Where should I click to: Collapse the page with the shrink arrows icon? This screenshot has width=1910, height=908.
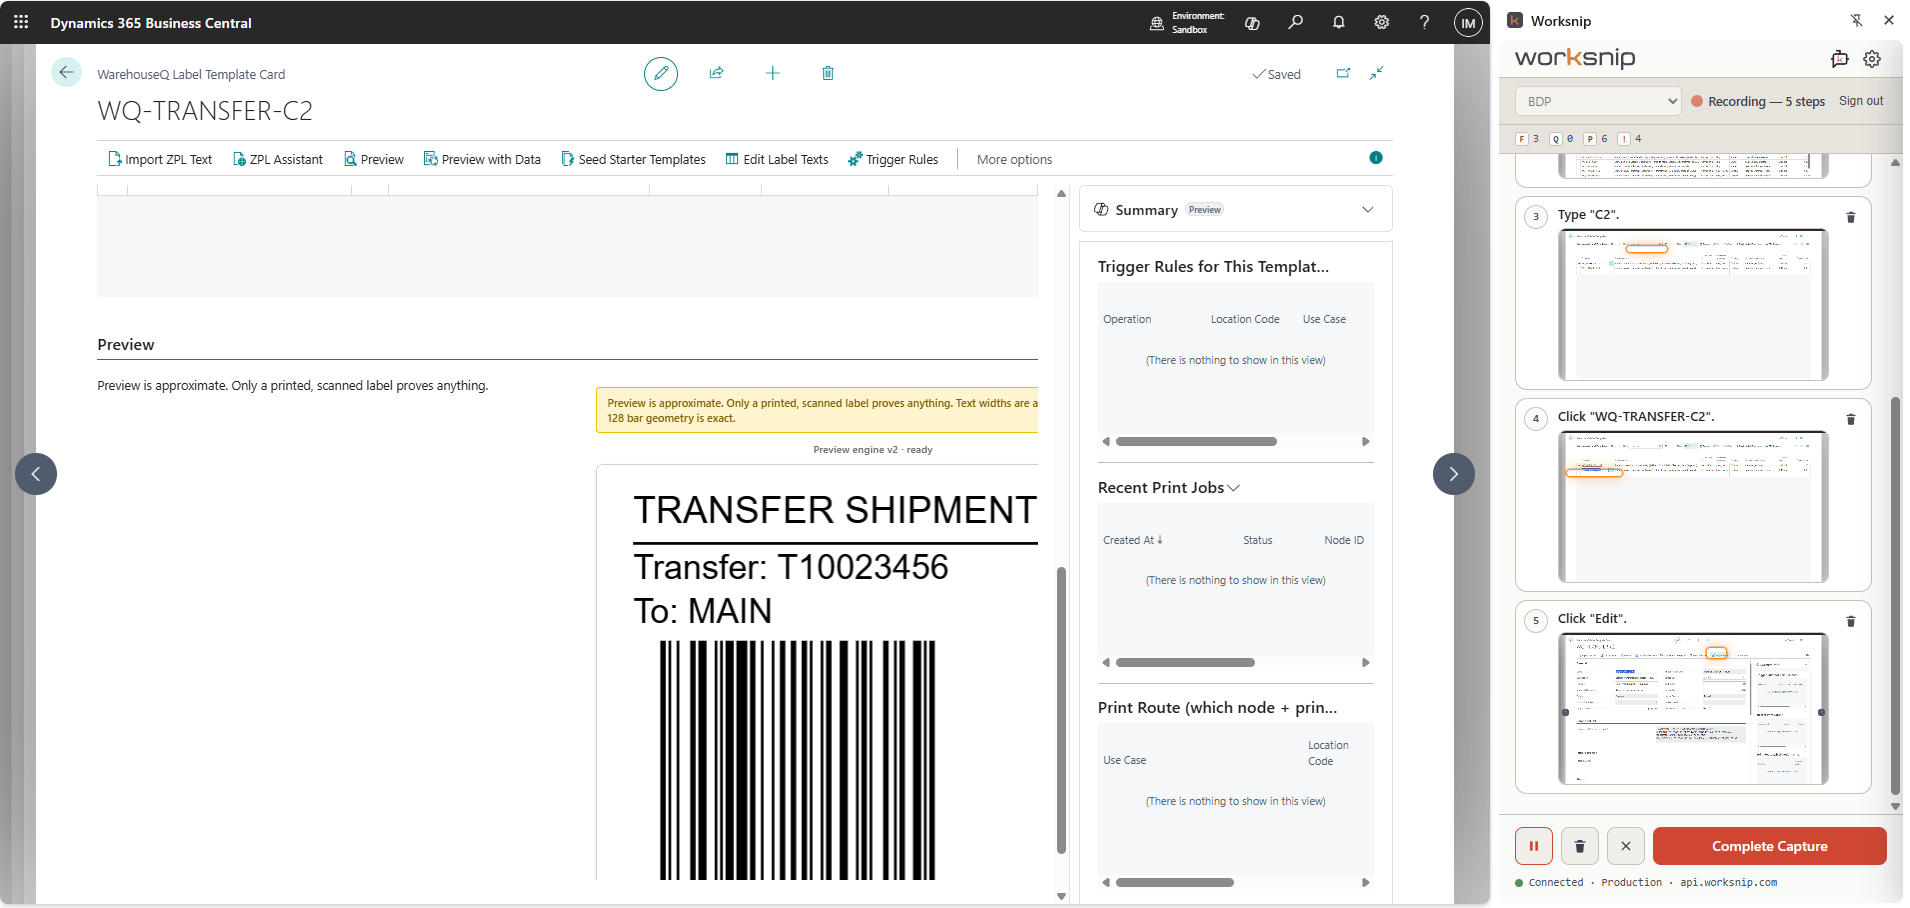pos(1377,73)
